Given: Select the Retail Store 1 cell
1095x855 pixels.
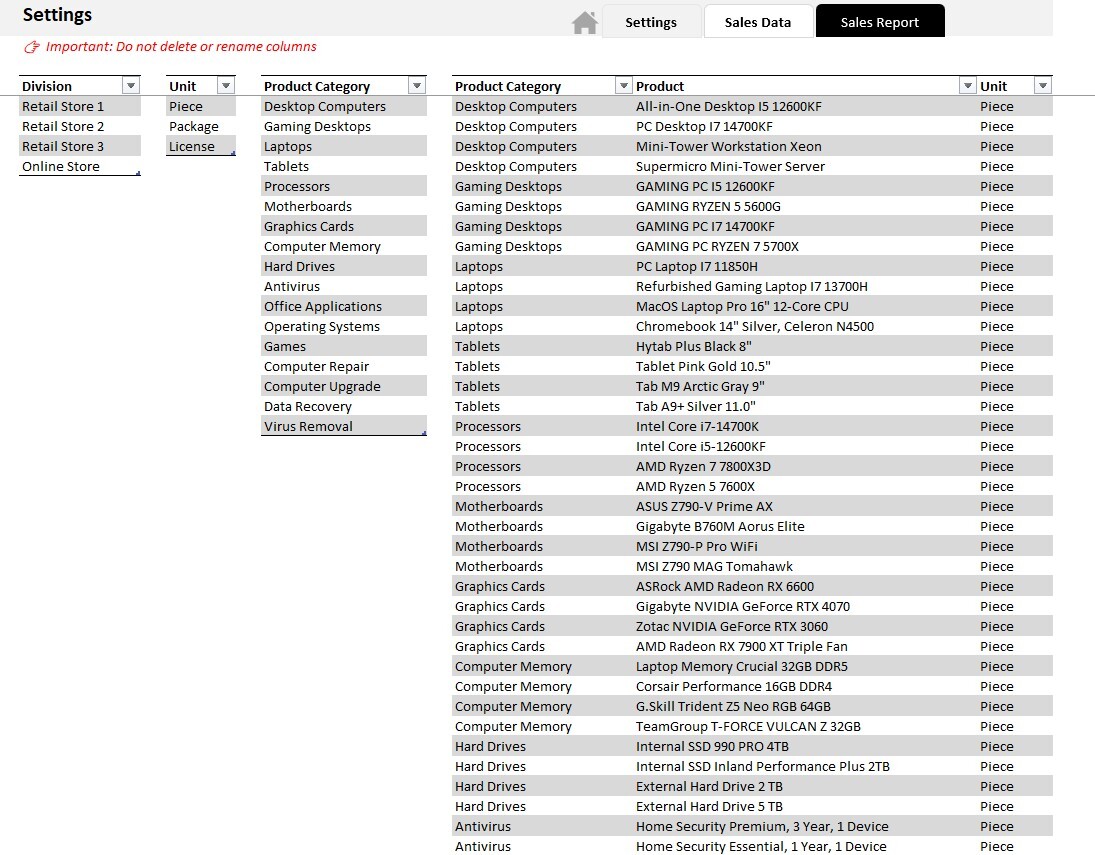Looking at the screenshot, I should 80,106.
